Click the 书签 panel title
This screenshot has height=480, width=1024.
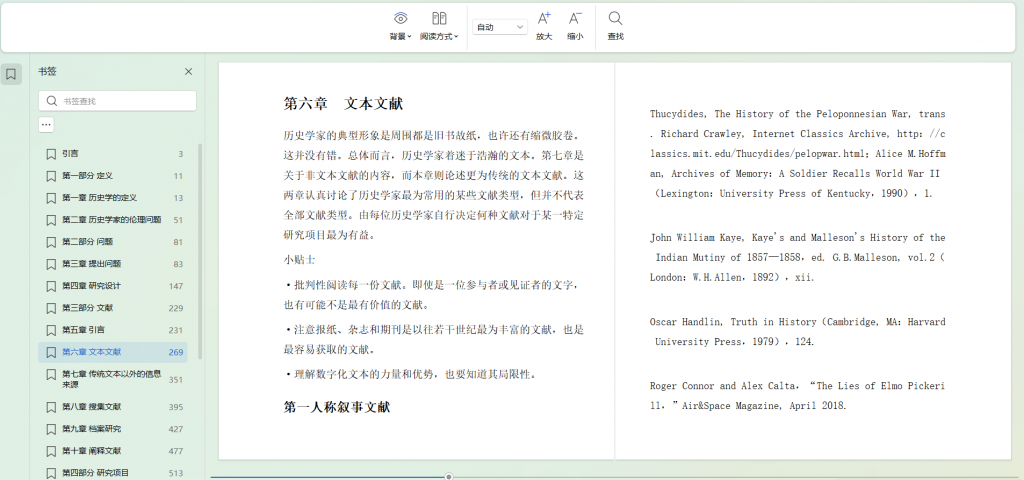tap(47, 72)
